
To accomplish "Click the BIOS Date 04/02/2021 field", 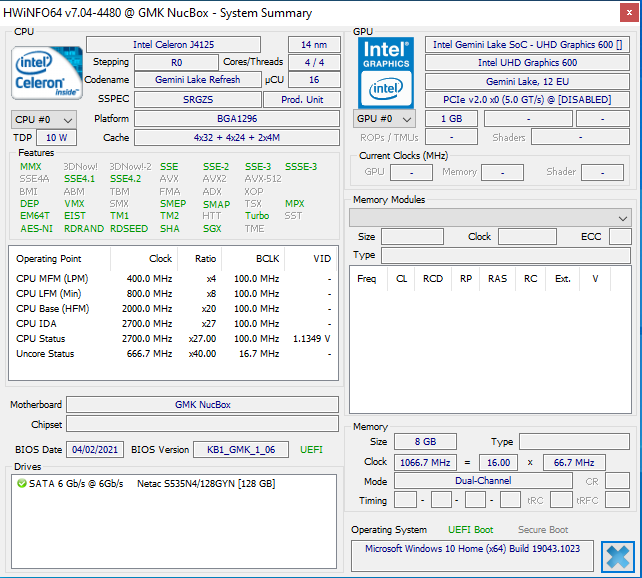I will pos(95,449).
